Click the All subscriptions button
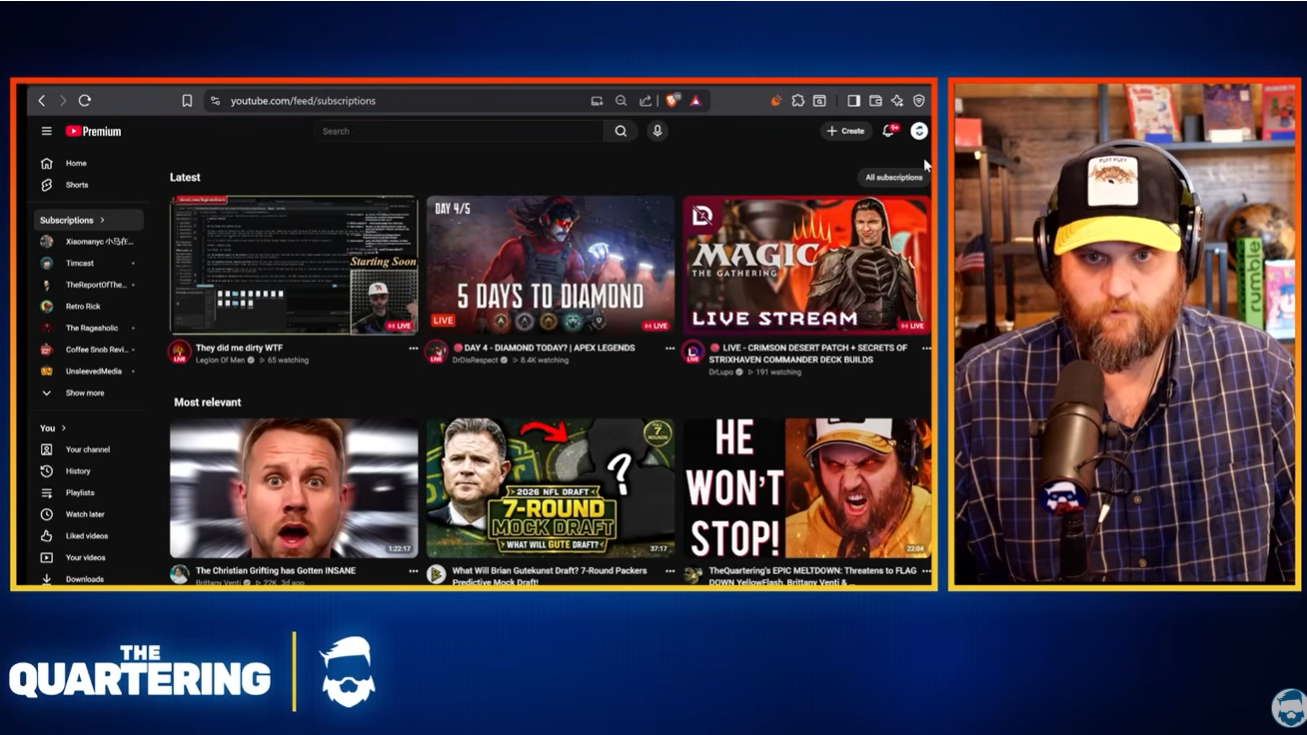Image resolution: width=1307 pixels, height=735 pixels. [x=894, y=177]
